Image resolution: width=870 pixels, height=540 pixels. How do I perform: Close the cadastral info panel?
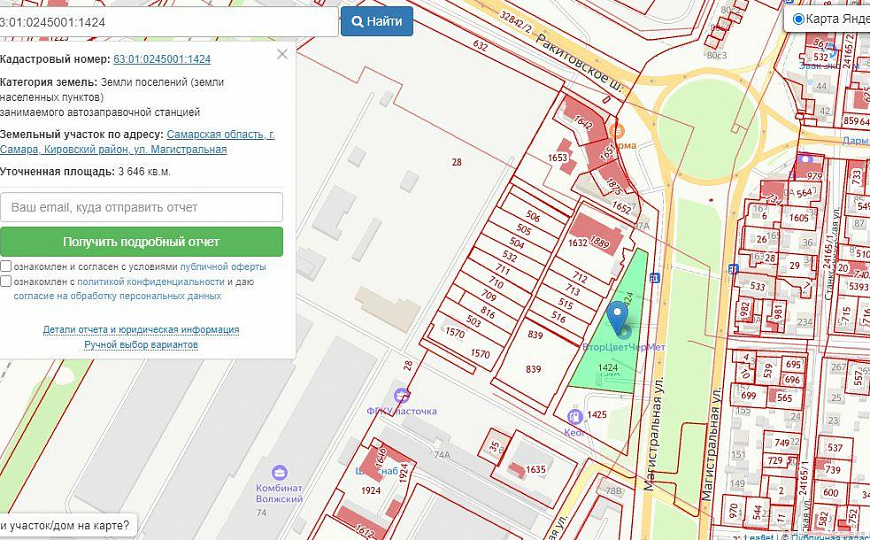point(282,54)
